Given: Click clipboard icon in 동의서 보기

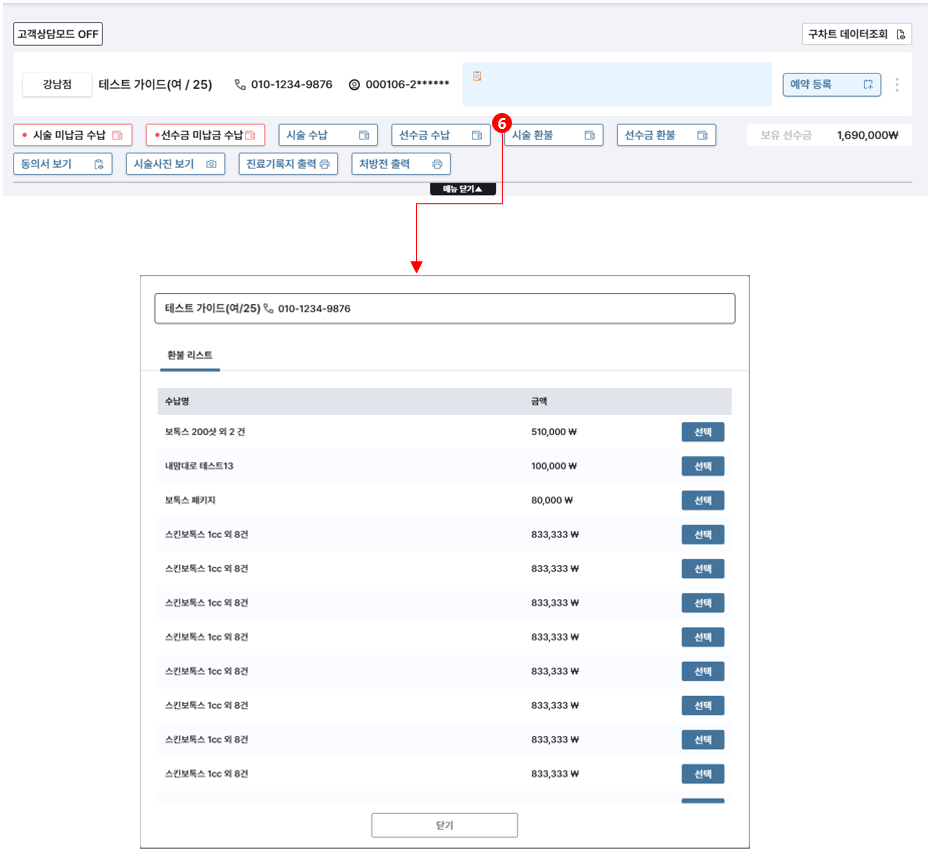Looking at the screenshot, I should 99,164.
